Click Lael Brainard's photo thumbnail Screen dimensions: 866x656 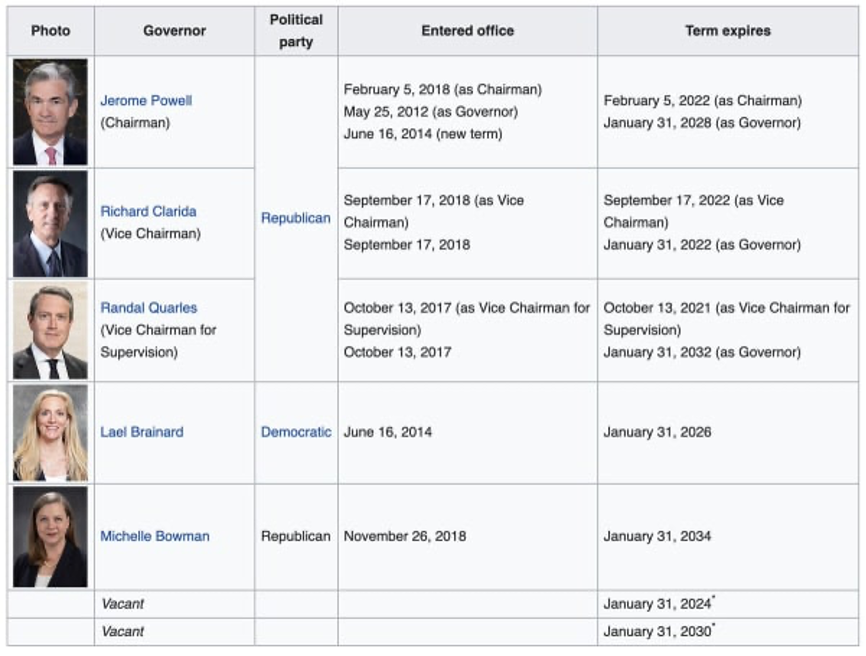(50, 433)
